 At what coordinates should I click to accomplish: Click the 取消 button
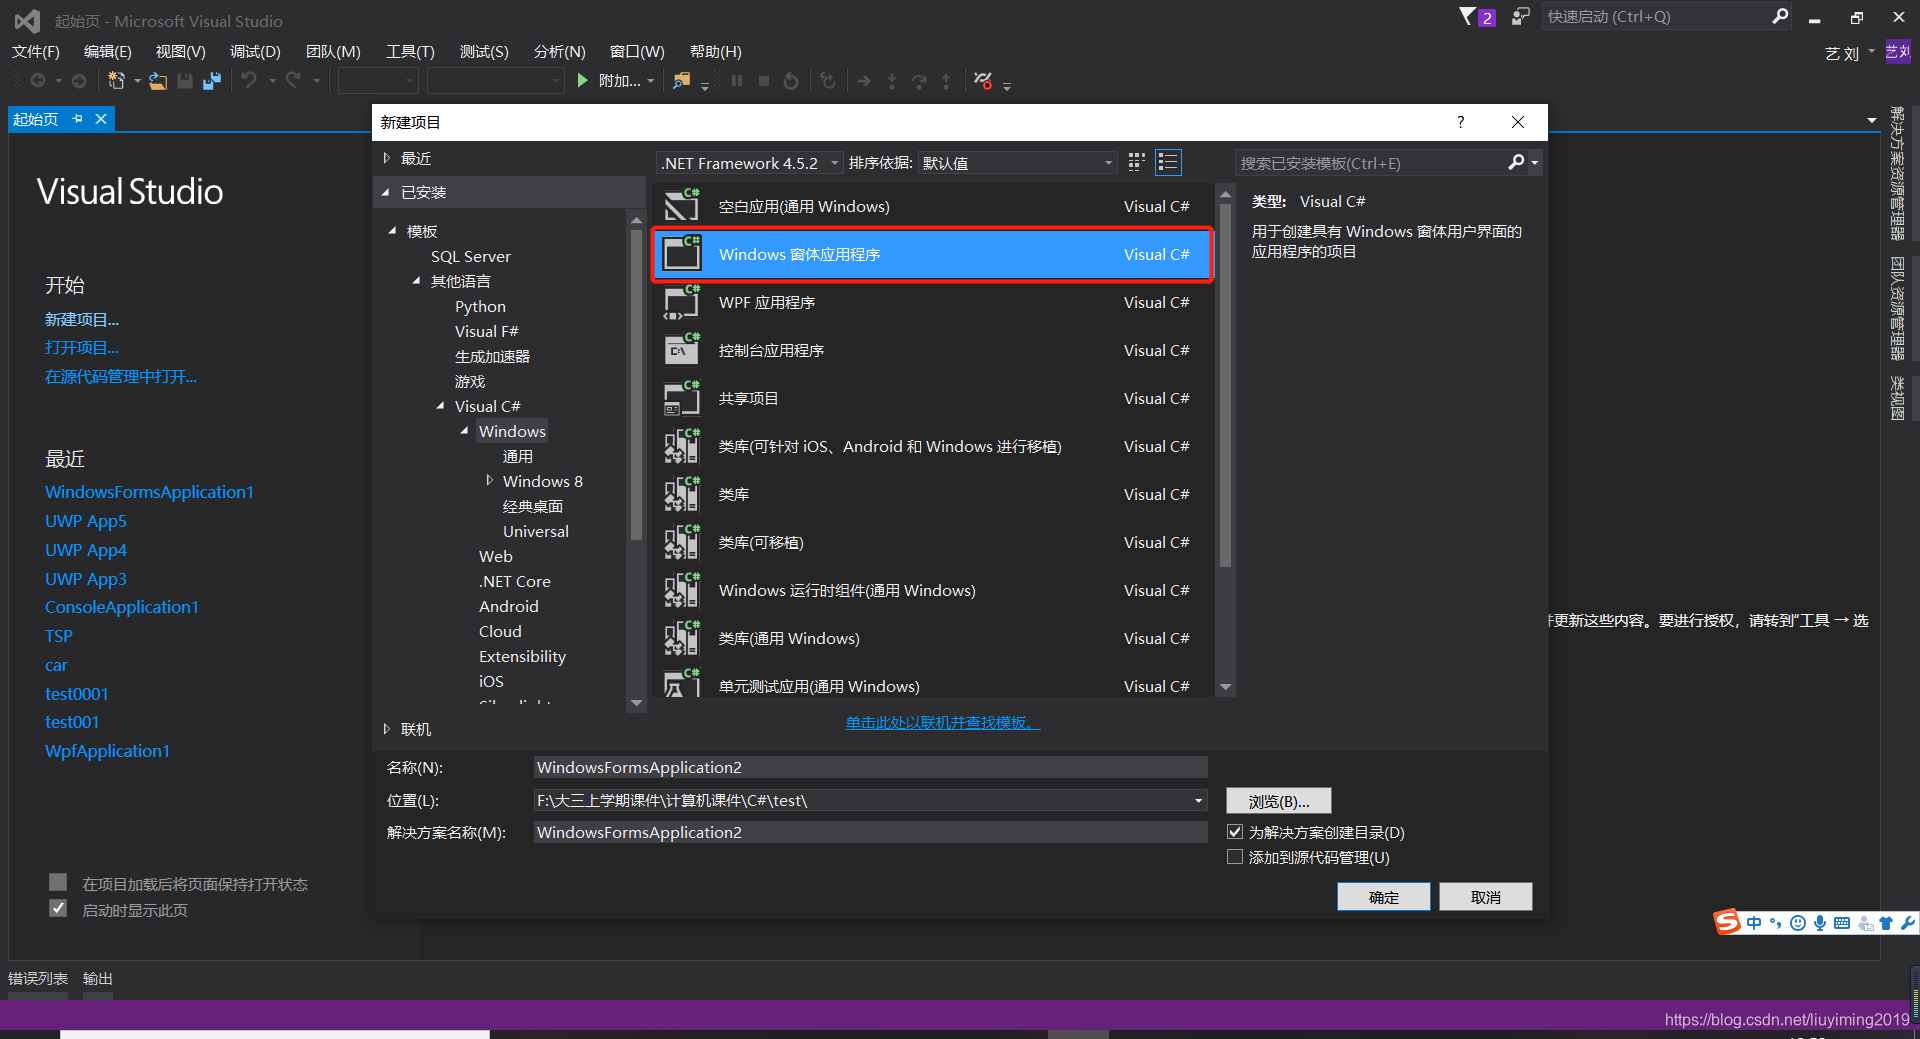click(1486, 897)
